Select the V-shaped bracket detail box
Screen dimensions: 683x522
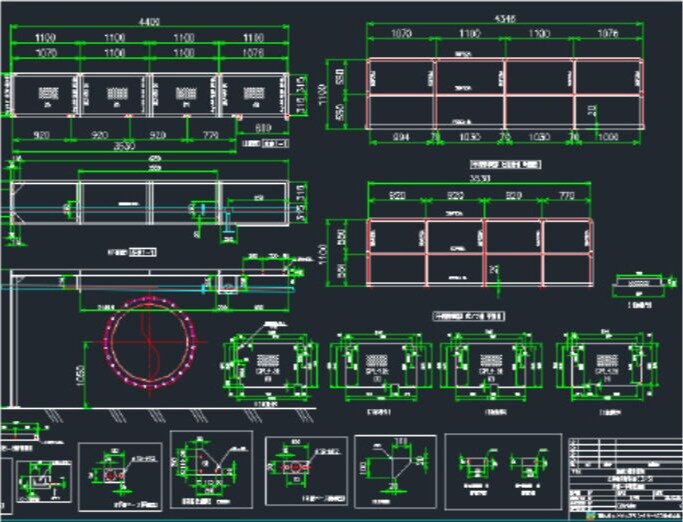click(211, 469)
